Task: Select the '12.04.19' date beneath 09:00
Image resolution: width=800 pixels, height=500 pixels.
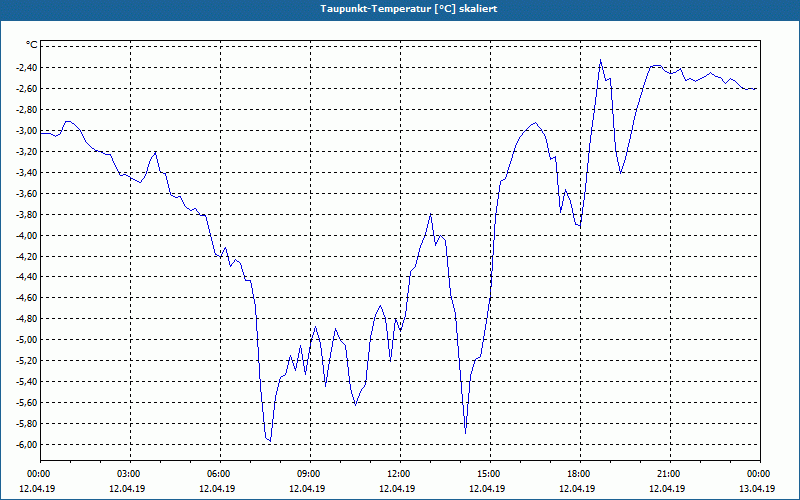Action: click(307, 488)
